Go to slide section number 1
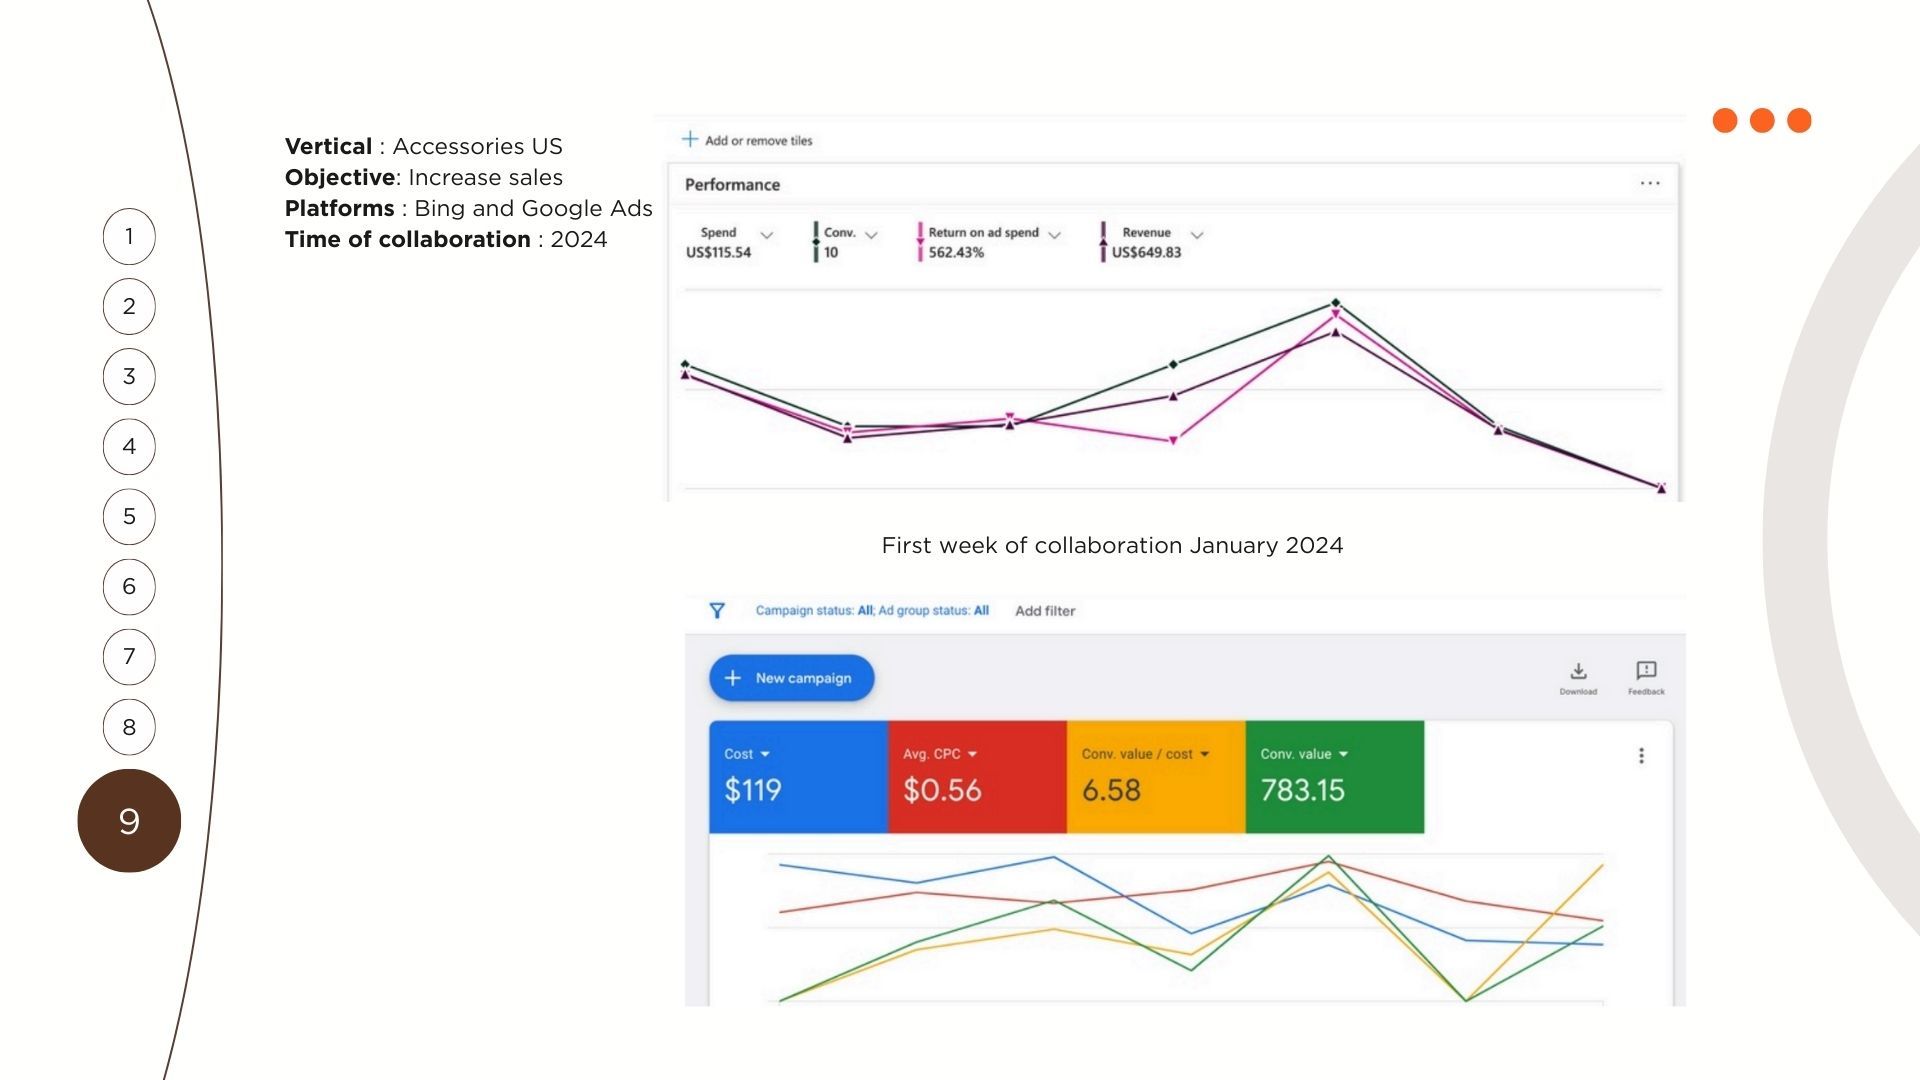The width and height of the screenshot is (1920, 1080). (x=129, y=237)
